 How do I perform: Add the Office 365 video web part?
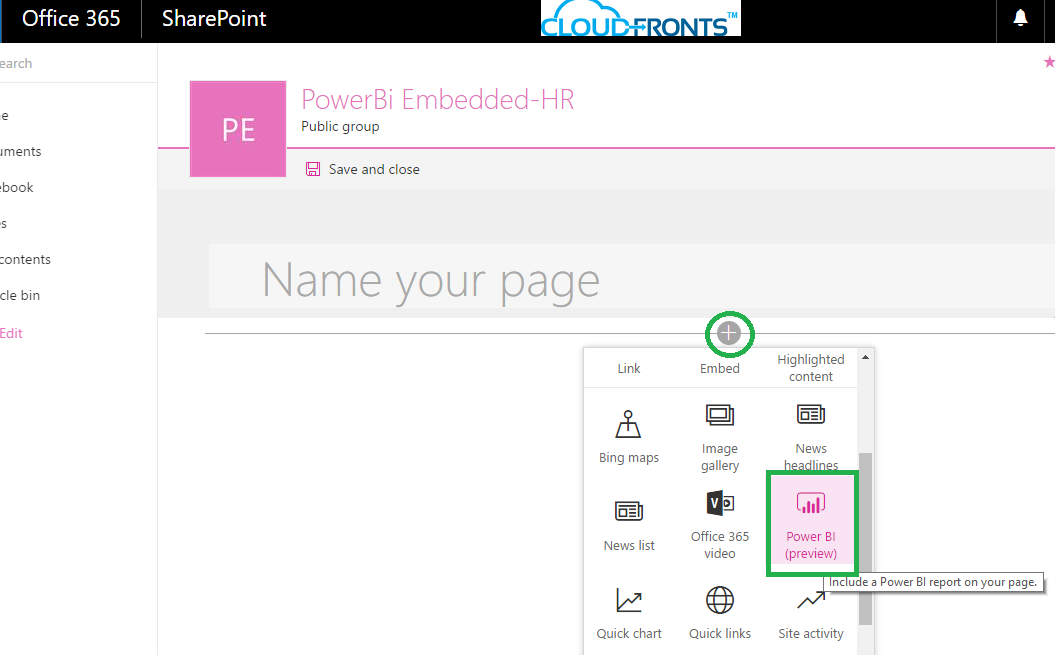719,525
